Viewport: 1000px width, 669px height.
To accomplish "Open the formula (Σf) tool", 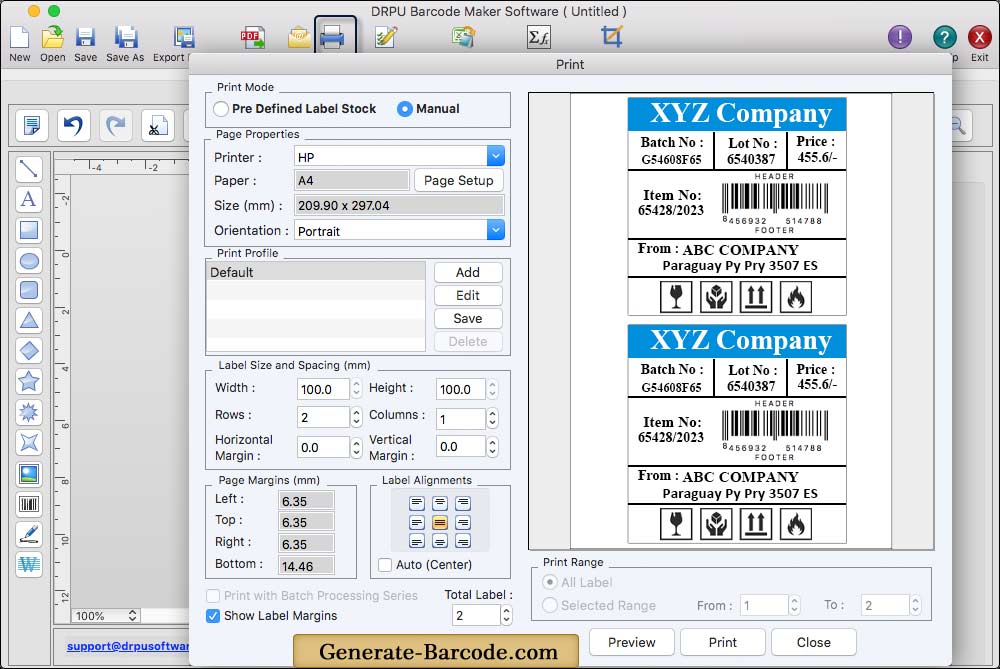I will pos(538,38).
